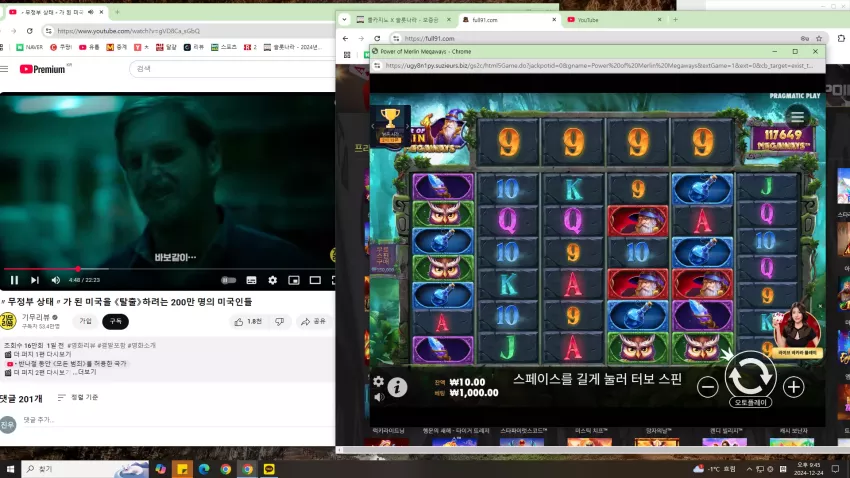Click the YouTube search box
This screenshot has height=478, width=850.
(x=233, y=69)
